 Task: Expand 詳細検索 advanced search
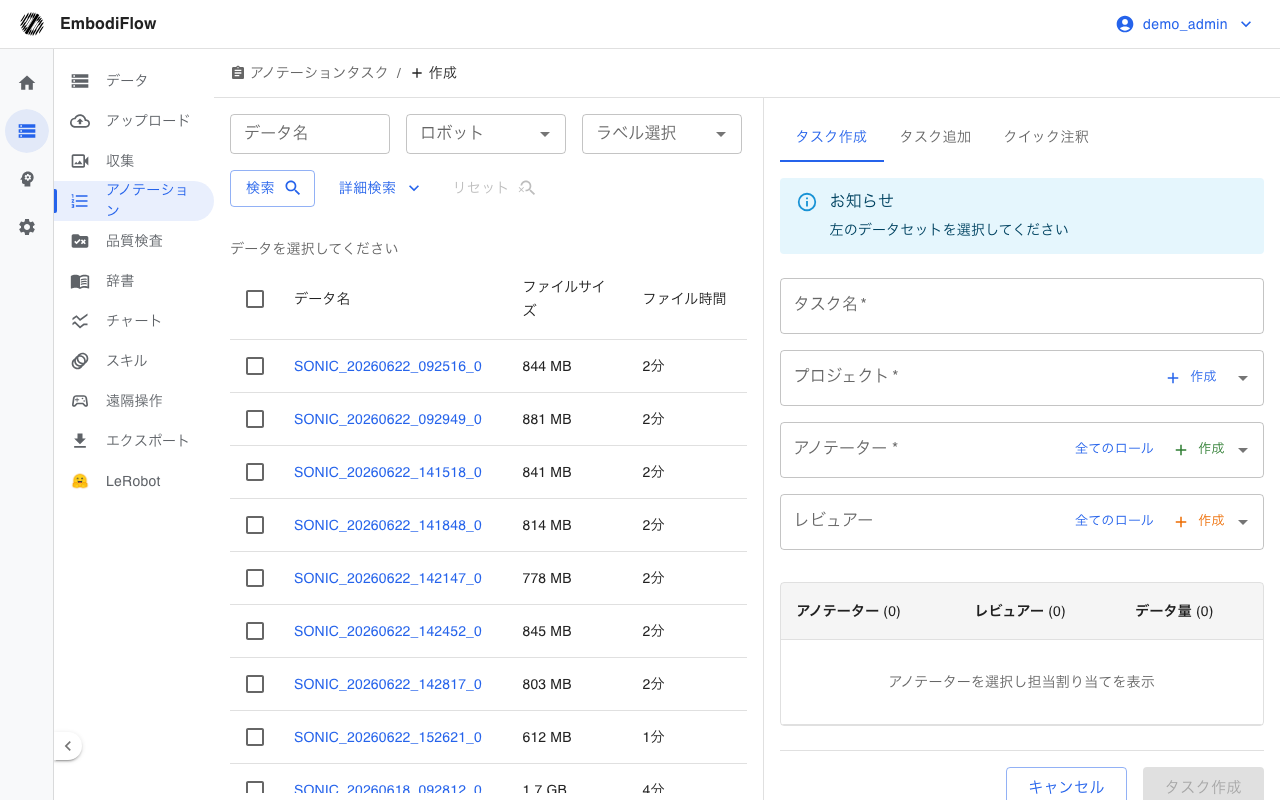coord(380,188)
